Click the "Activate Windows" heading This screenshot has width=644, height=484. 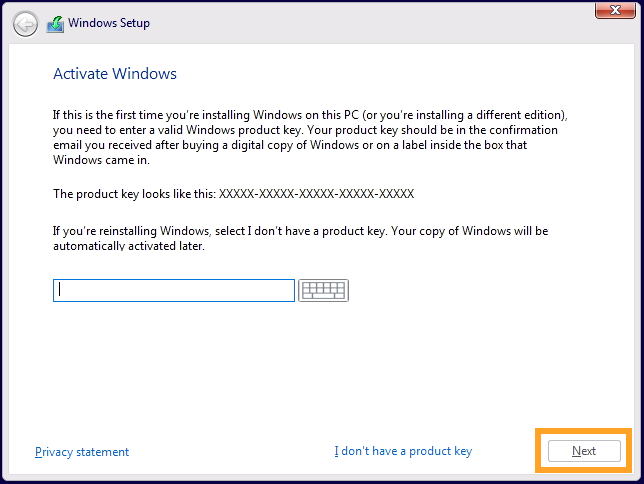coord(115,74)
